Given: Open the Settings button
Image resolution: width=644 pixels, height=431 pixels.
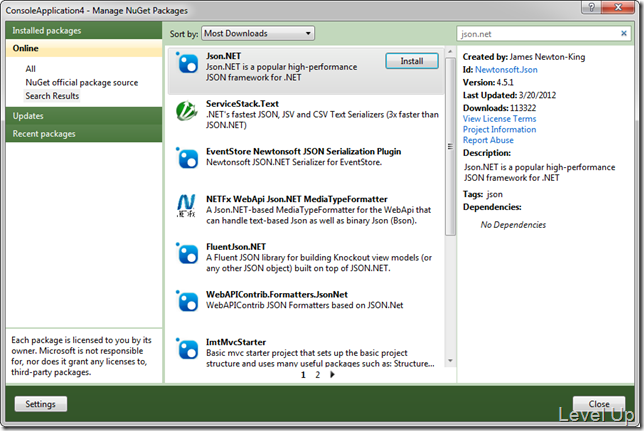Looking at the screenshot, I should [40, 404].
